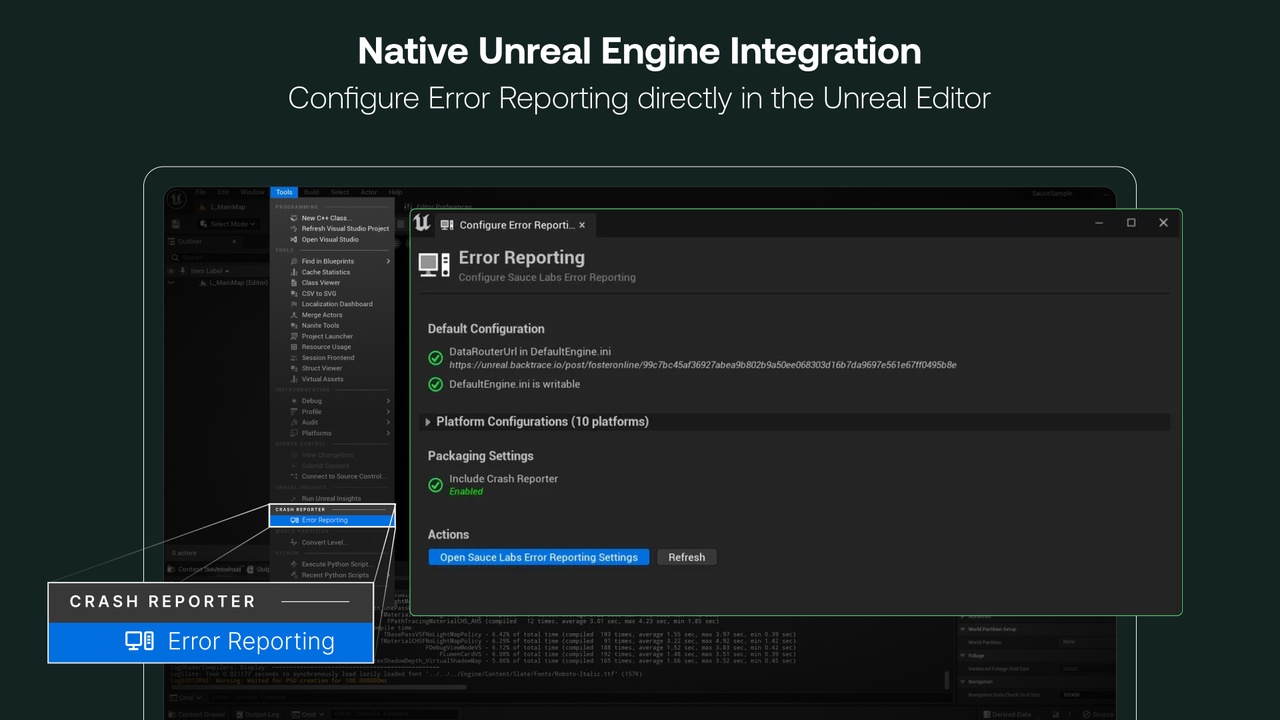
Task: Click the "0 actors" count in Outliner
Action: [x=184, y=553]
